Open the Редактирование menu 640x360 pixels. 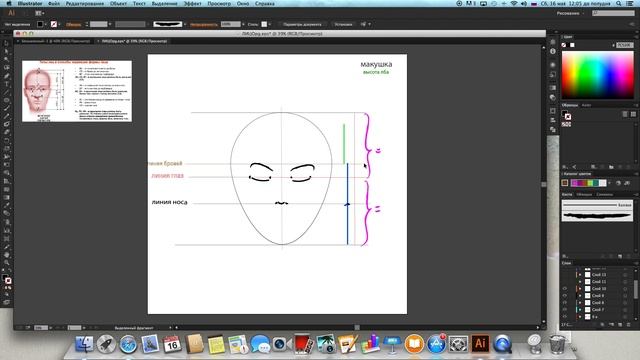pos(85,3)
